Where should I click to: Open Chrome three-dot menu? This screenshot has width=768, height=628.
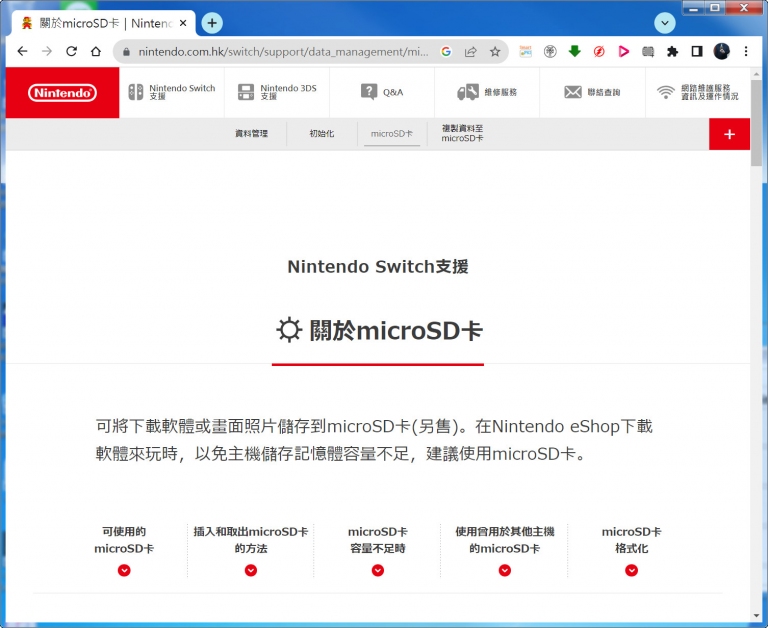coord(746,51)
